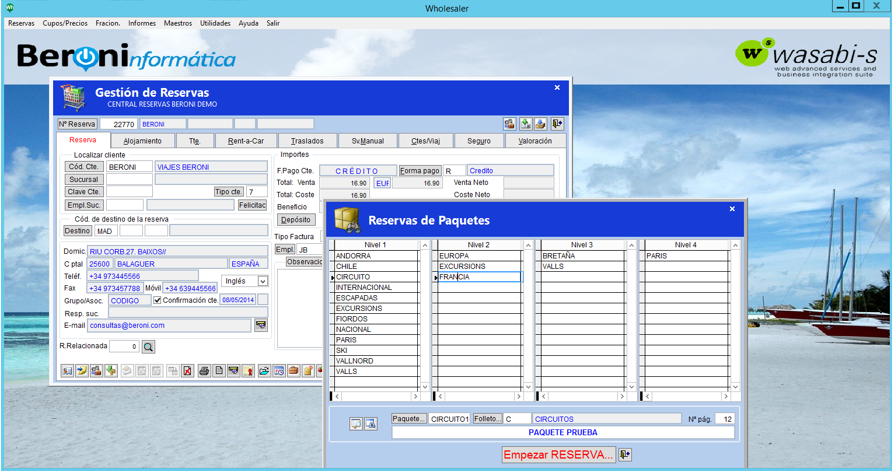Open the Inglés language dropdown
The image size is (893, 472).
tap(263, 282)
